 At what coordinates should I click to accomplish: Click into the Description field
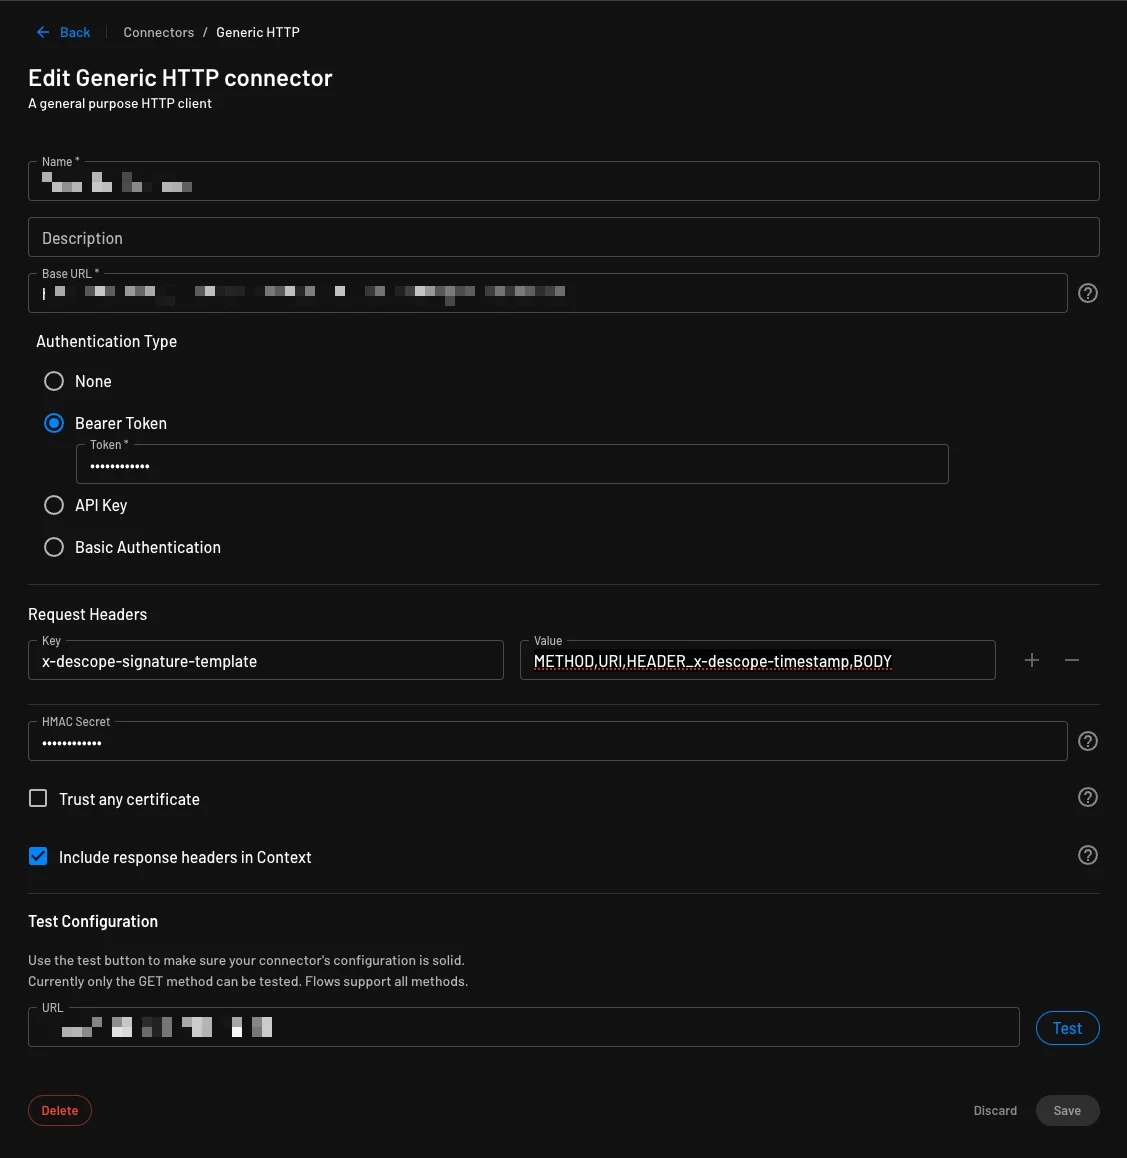click(x=564, y=237)
